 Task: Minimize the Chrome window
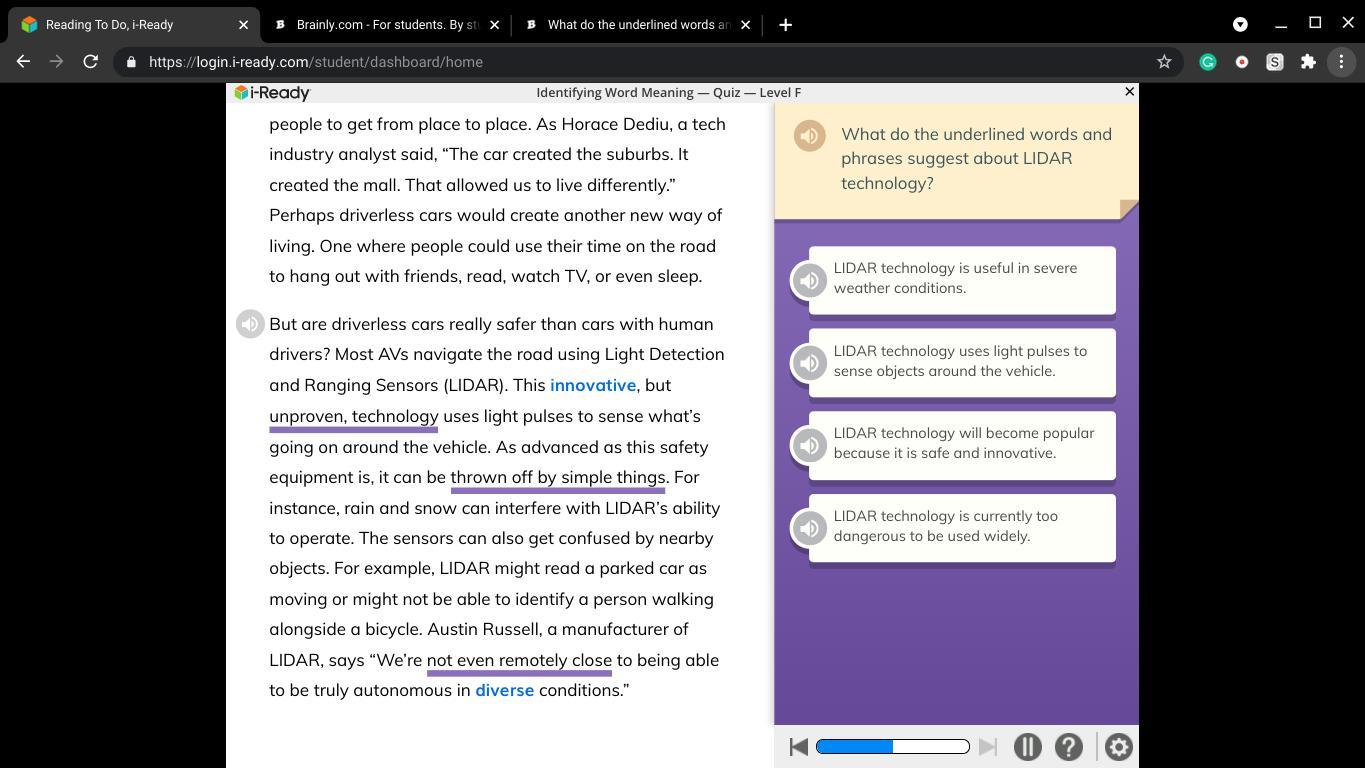[1281, 24]
